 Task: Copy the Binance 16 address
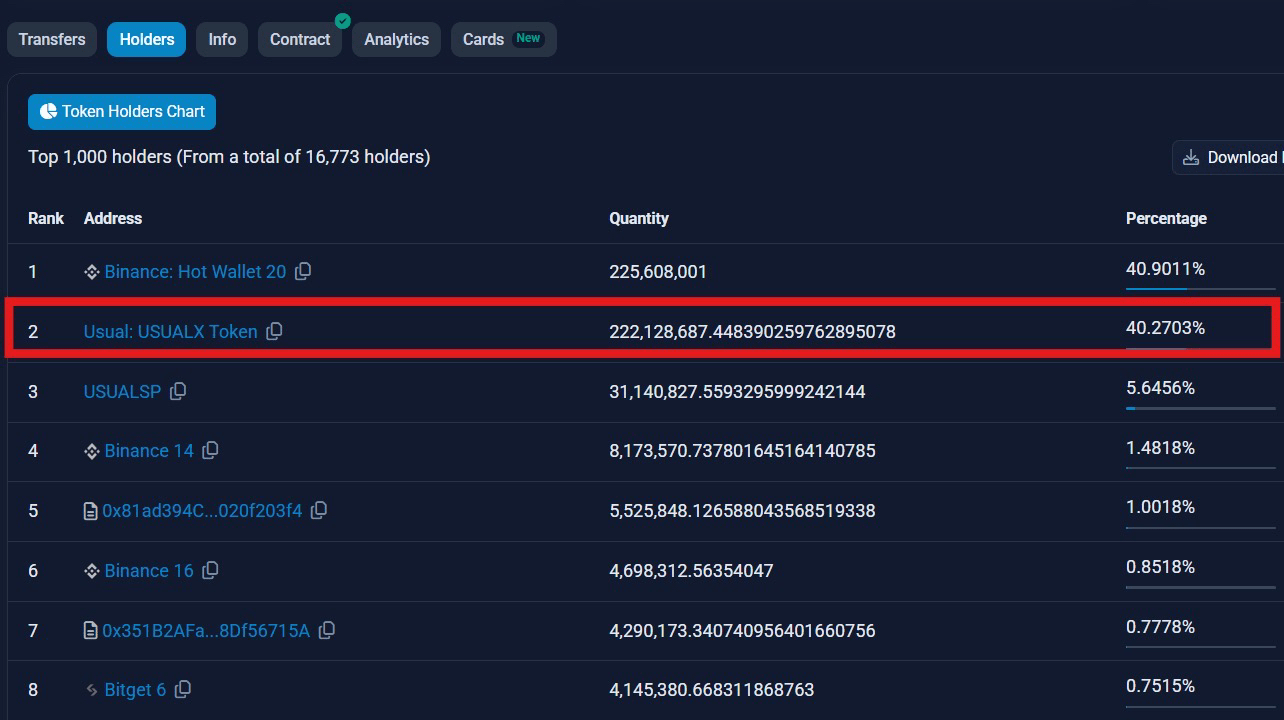pos(210,570)
